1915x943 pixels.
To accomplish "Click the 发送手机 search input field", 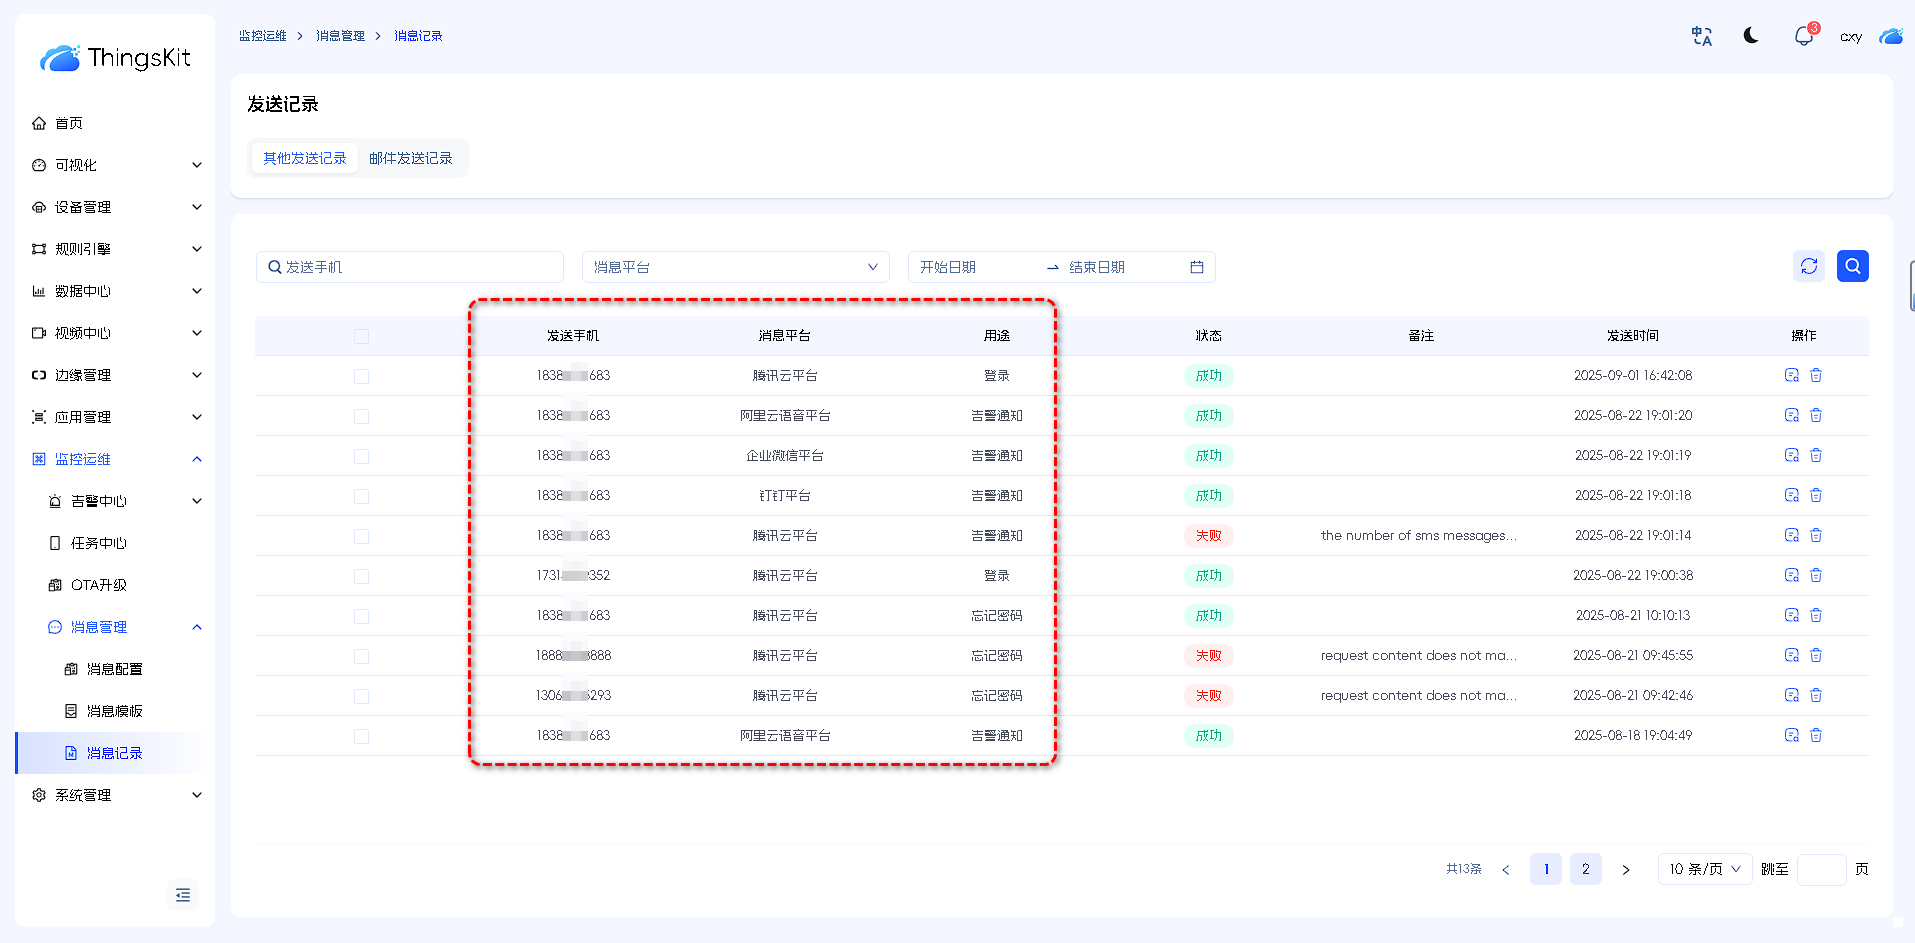I will (x=410, y=267).
